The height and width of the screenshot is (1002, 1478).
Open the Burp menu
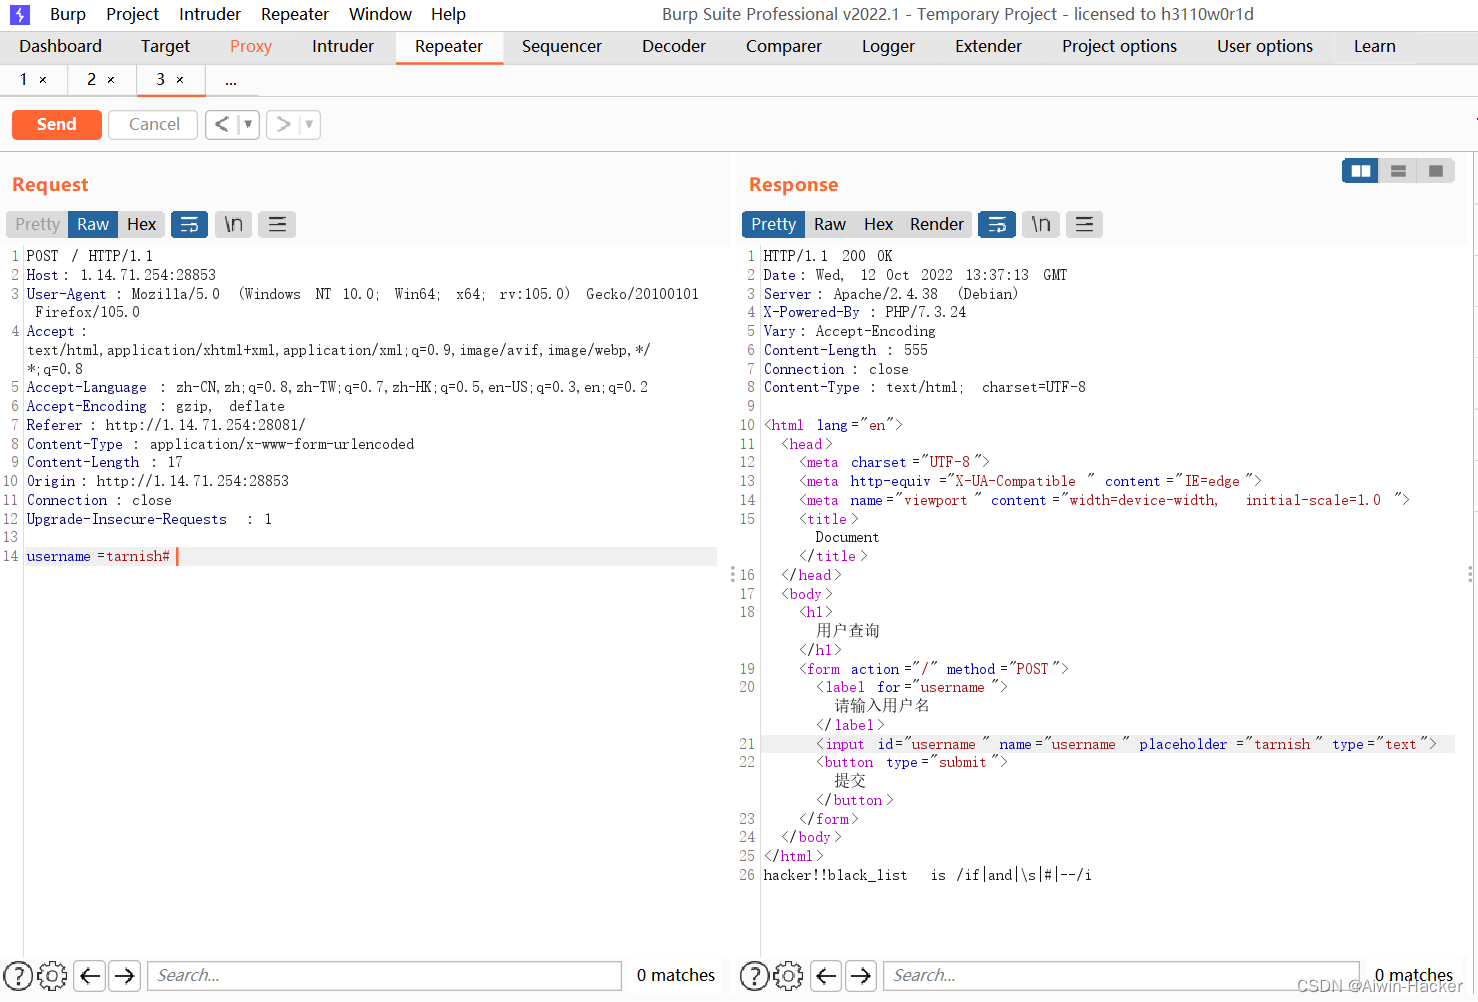point(67,14)
